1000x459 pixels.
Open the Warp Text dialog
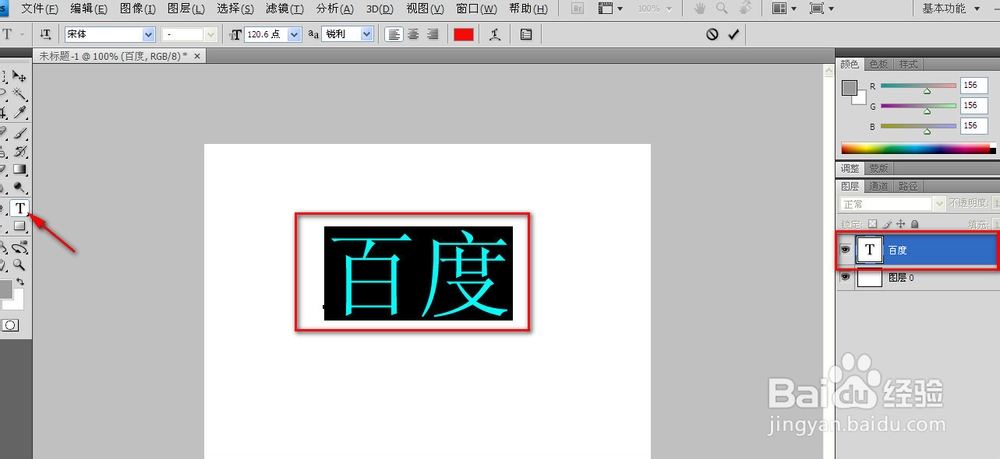click(x=495, y=34)
